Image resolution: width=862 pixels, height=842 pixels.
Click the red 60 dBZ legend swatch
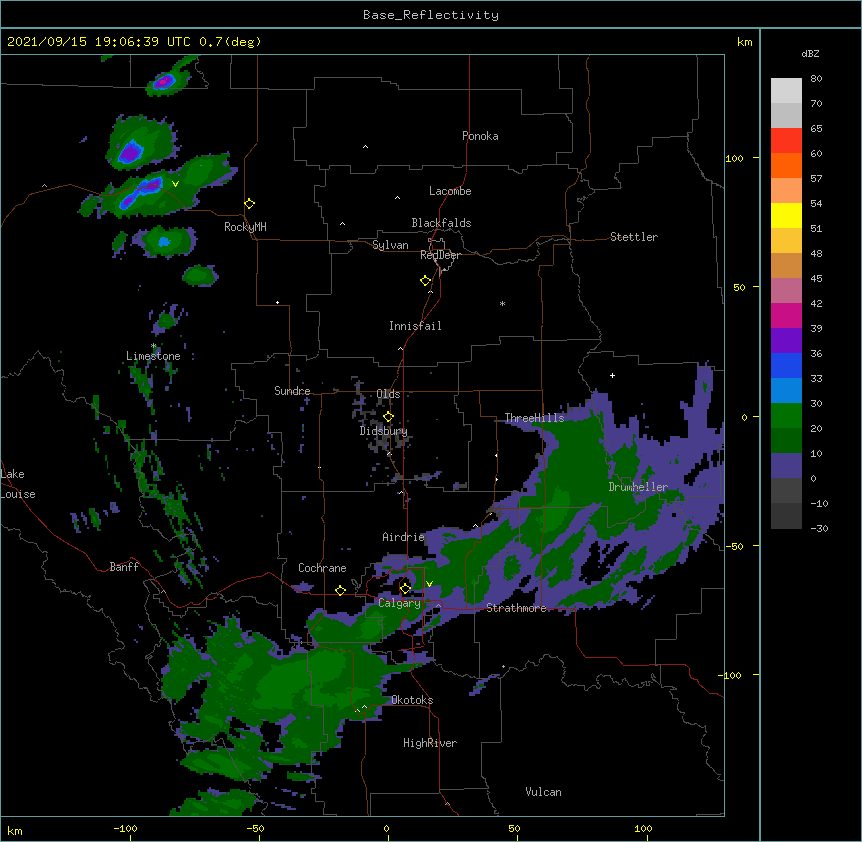(x=786, y=140)
